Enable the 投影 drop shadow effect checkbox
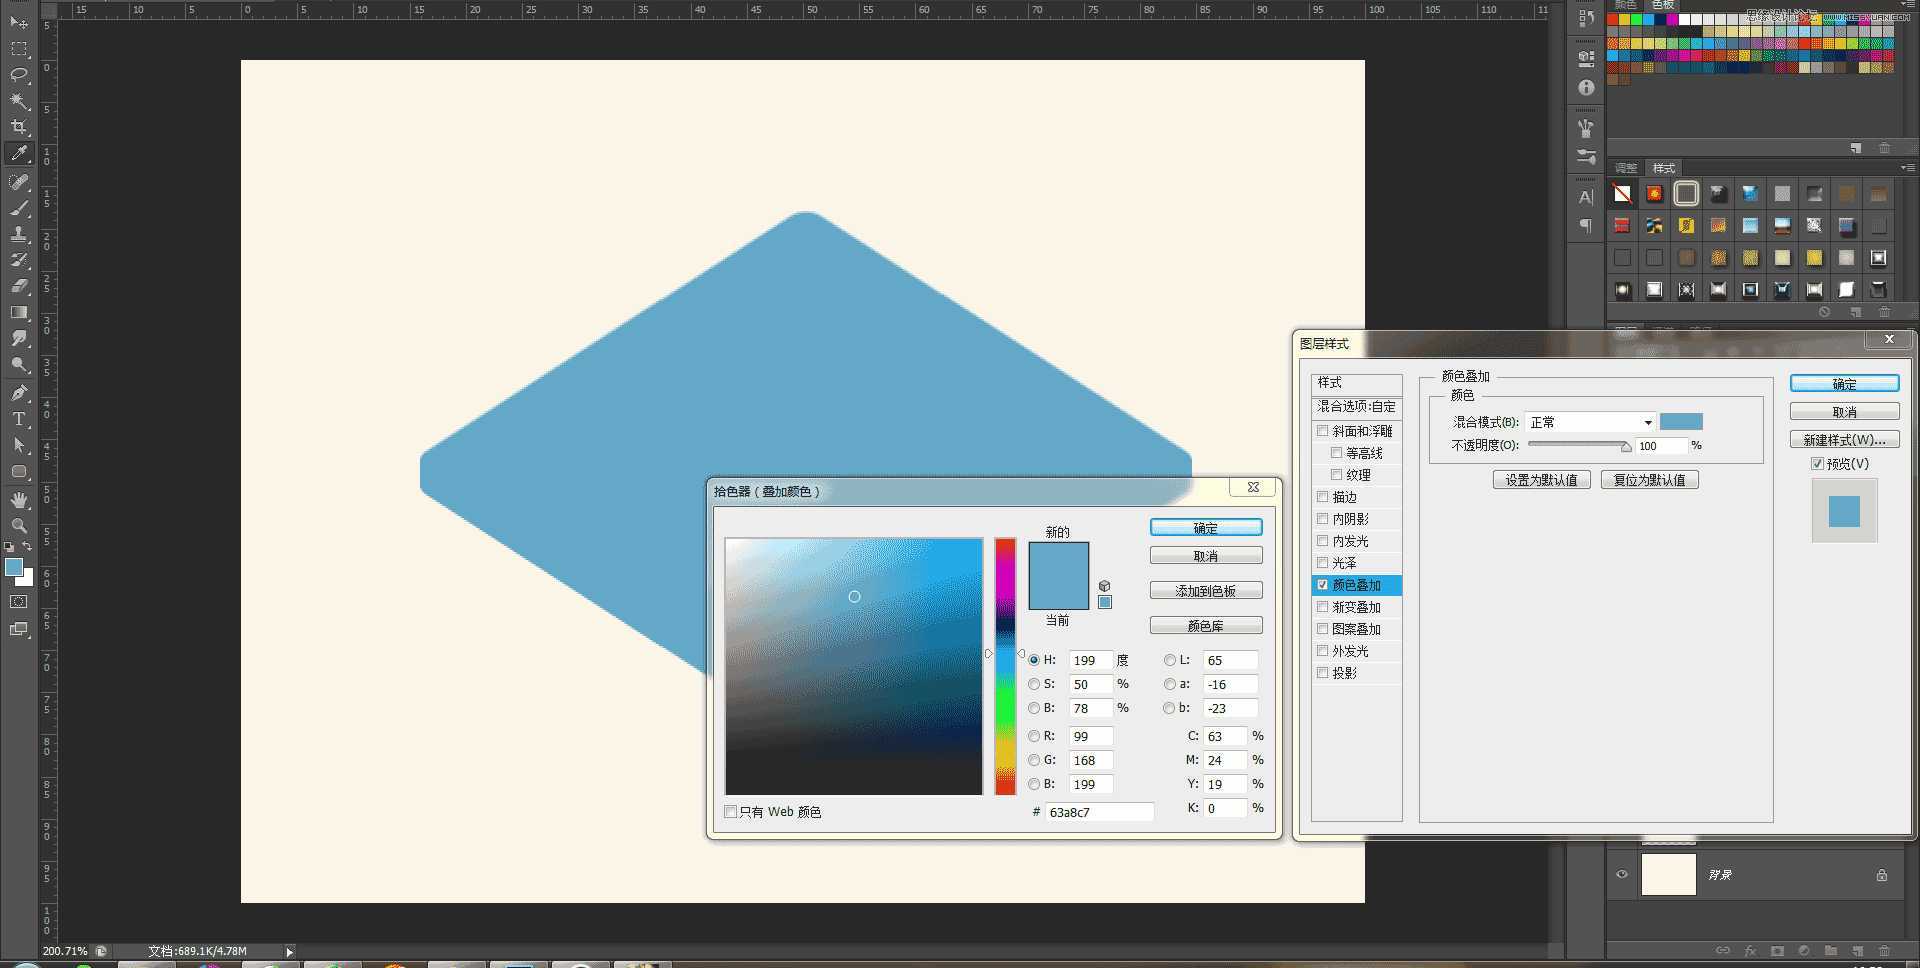Image resolution: width=1920 pixels, height=968 pixels. click(1323, 672)
